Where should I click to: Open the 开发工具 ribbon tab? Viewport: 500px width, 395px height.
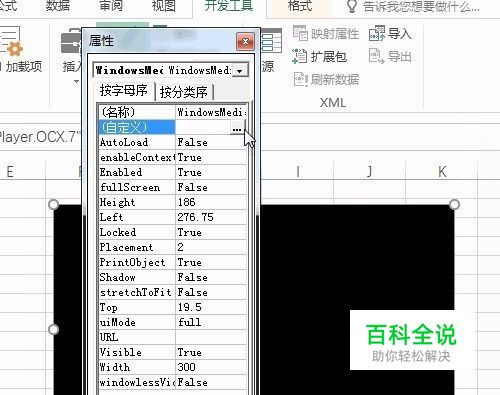click(229, 6)
